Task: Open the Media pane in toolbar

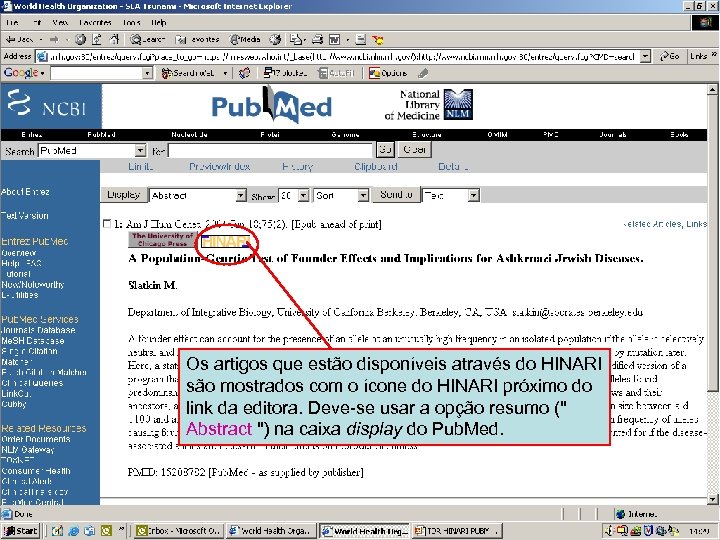Action: pos(245,39)
